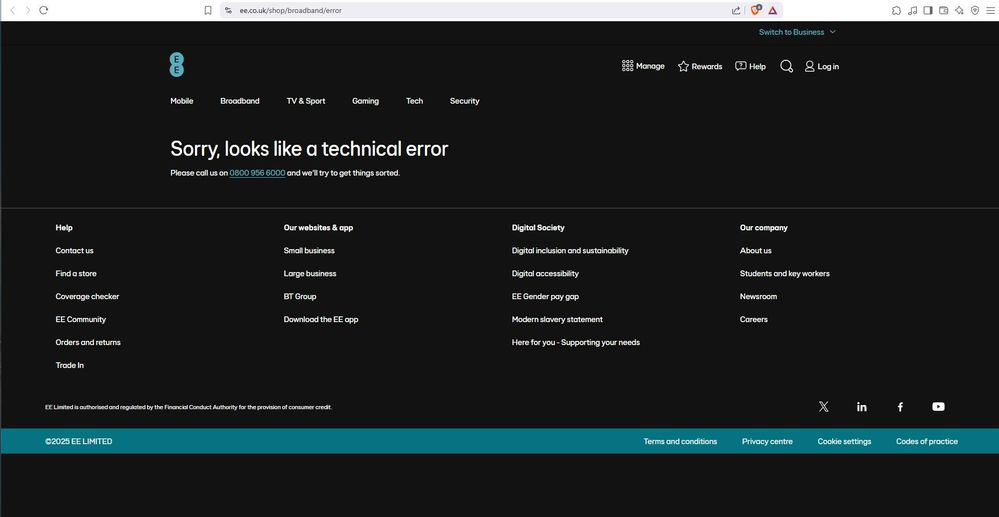
Task: Open EE's YouTube channel
Action: pos(938,407)
